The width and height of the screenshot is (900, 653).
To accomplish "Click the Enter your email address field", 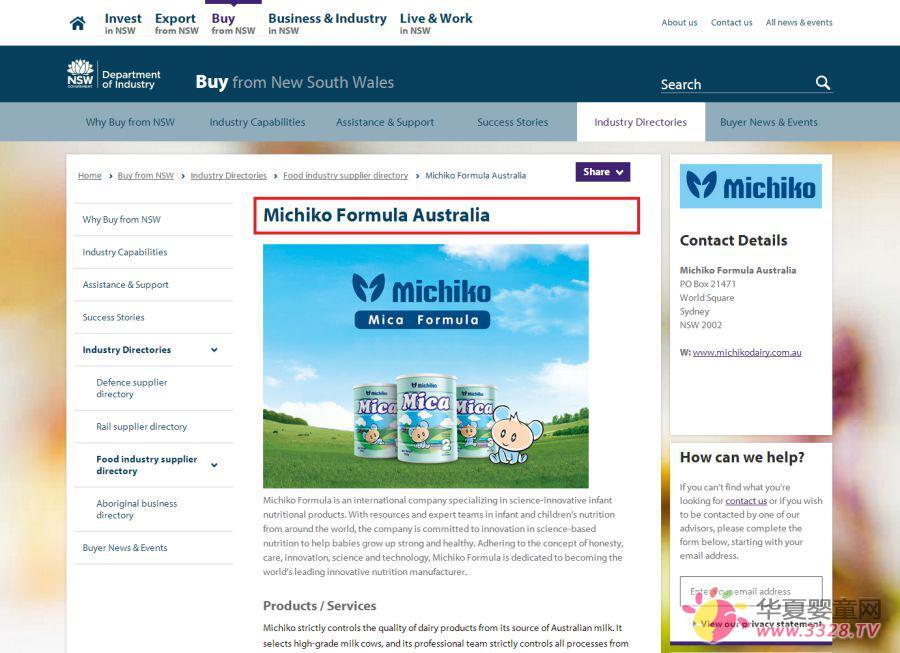I will click(x=749, y=591).
